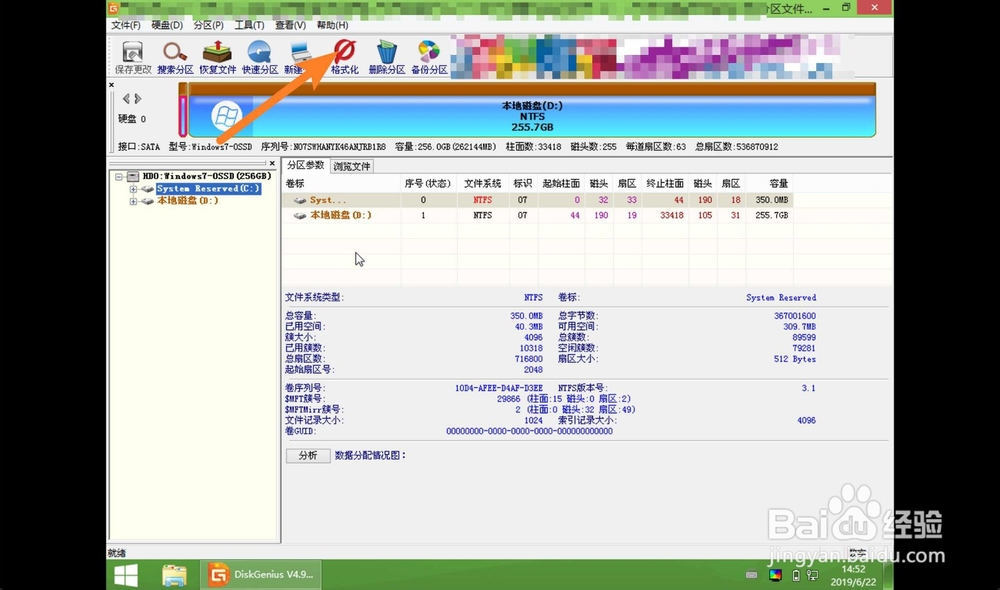Click the DiskGenius title bar app icon

point(113,8)
